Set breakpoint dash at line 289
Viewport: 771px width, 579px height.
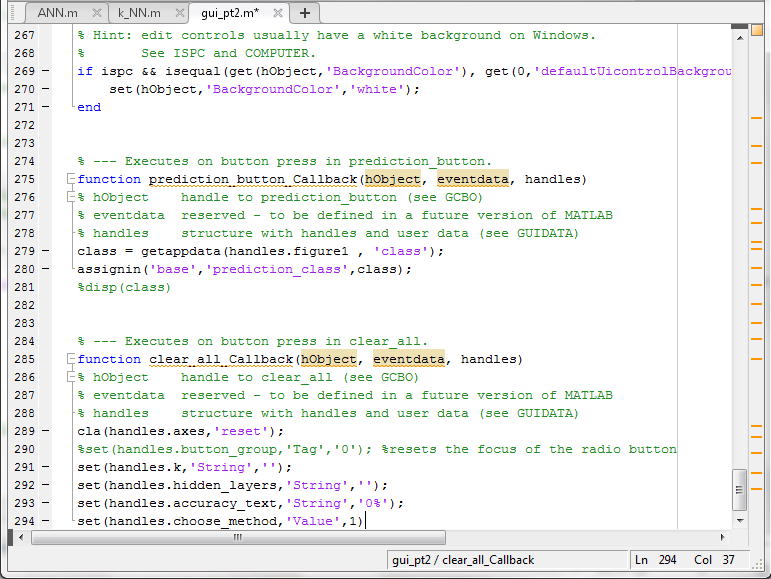(x=45, y=431)
